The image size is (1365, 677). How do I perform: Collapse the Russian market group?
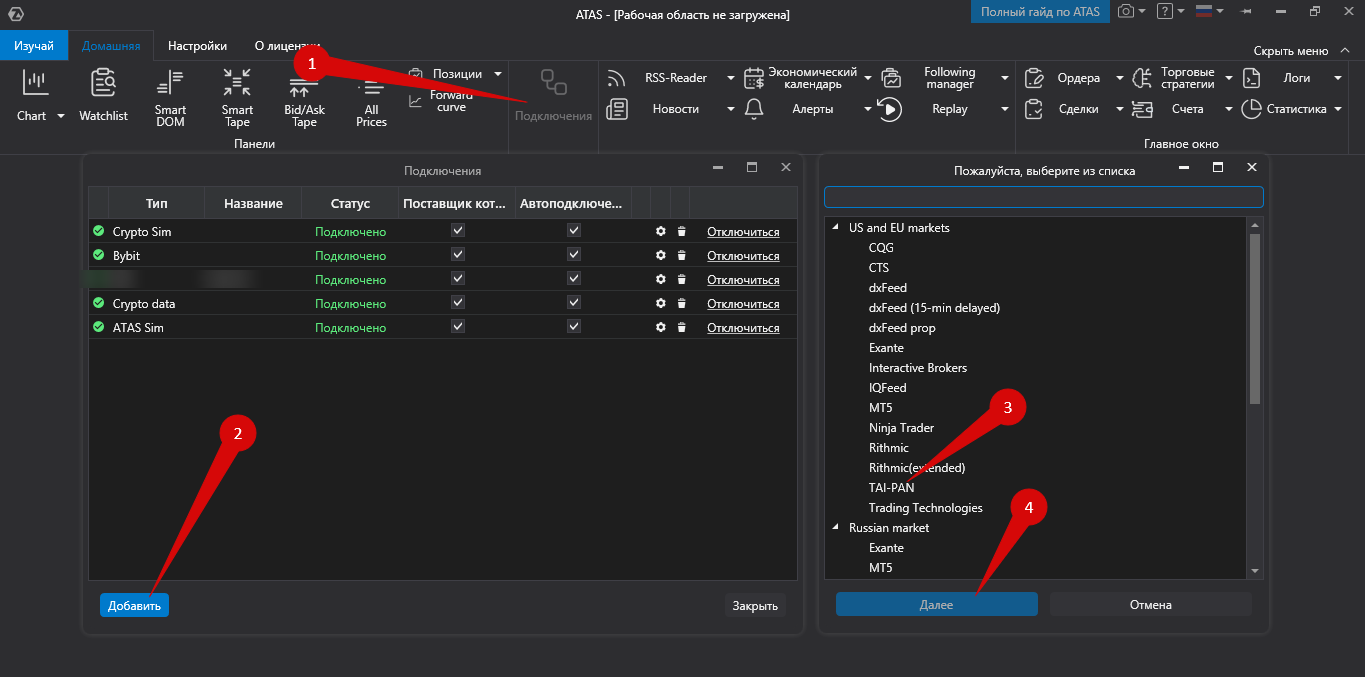coord(836,528)
